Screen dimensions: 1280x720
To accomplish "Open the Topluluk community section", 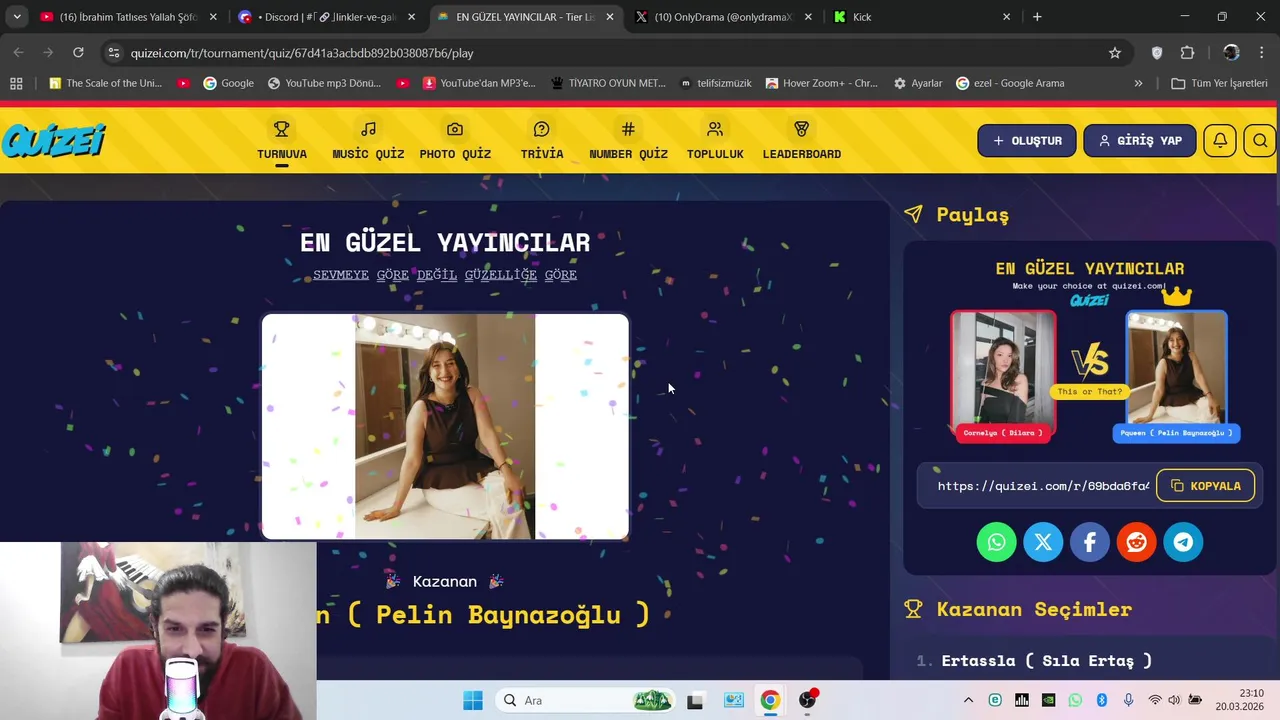I will [715, 141].
